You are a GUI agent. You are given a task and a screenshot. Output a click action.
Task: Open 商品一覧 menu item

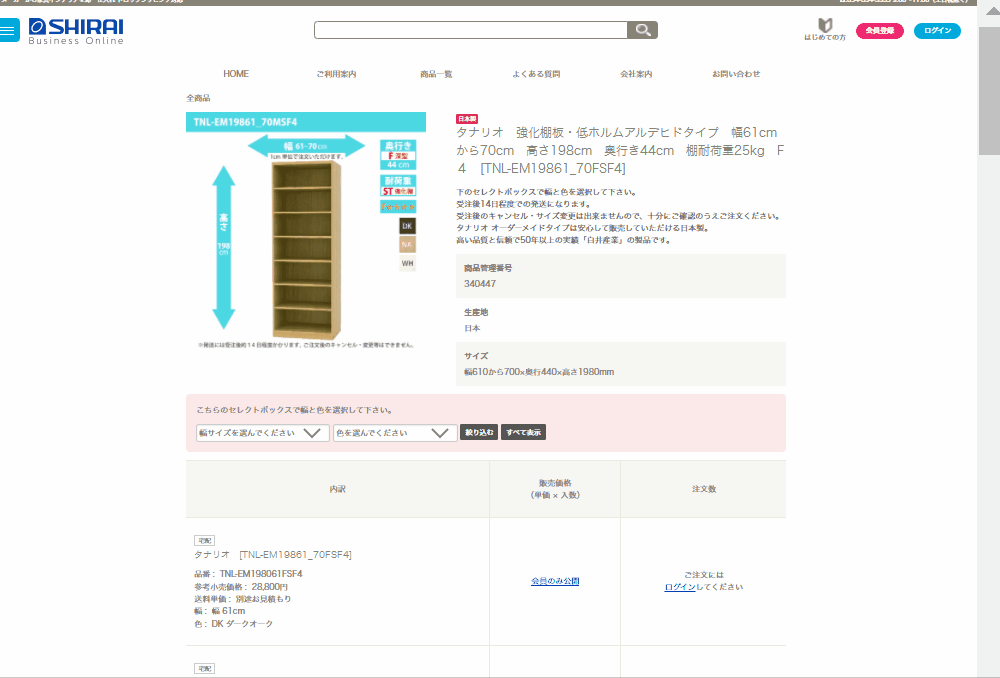[x=436, y=74]
